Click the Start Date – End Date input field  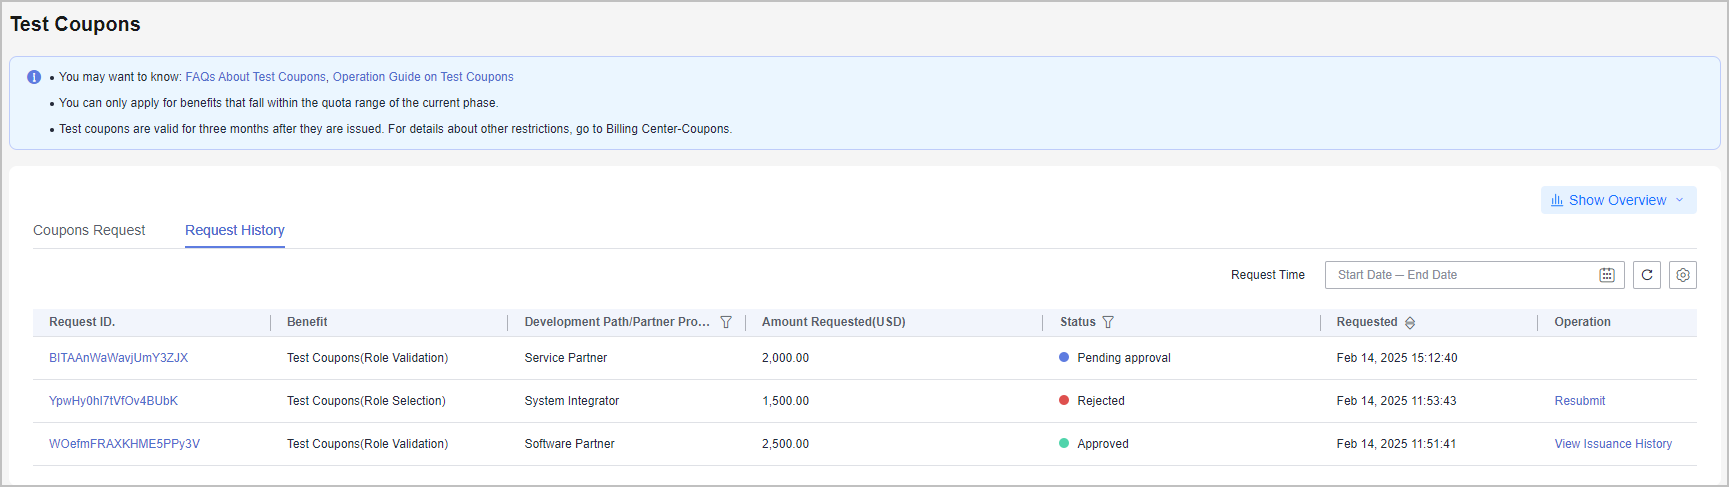coord(1460,275)
